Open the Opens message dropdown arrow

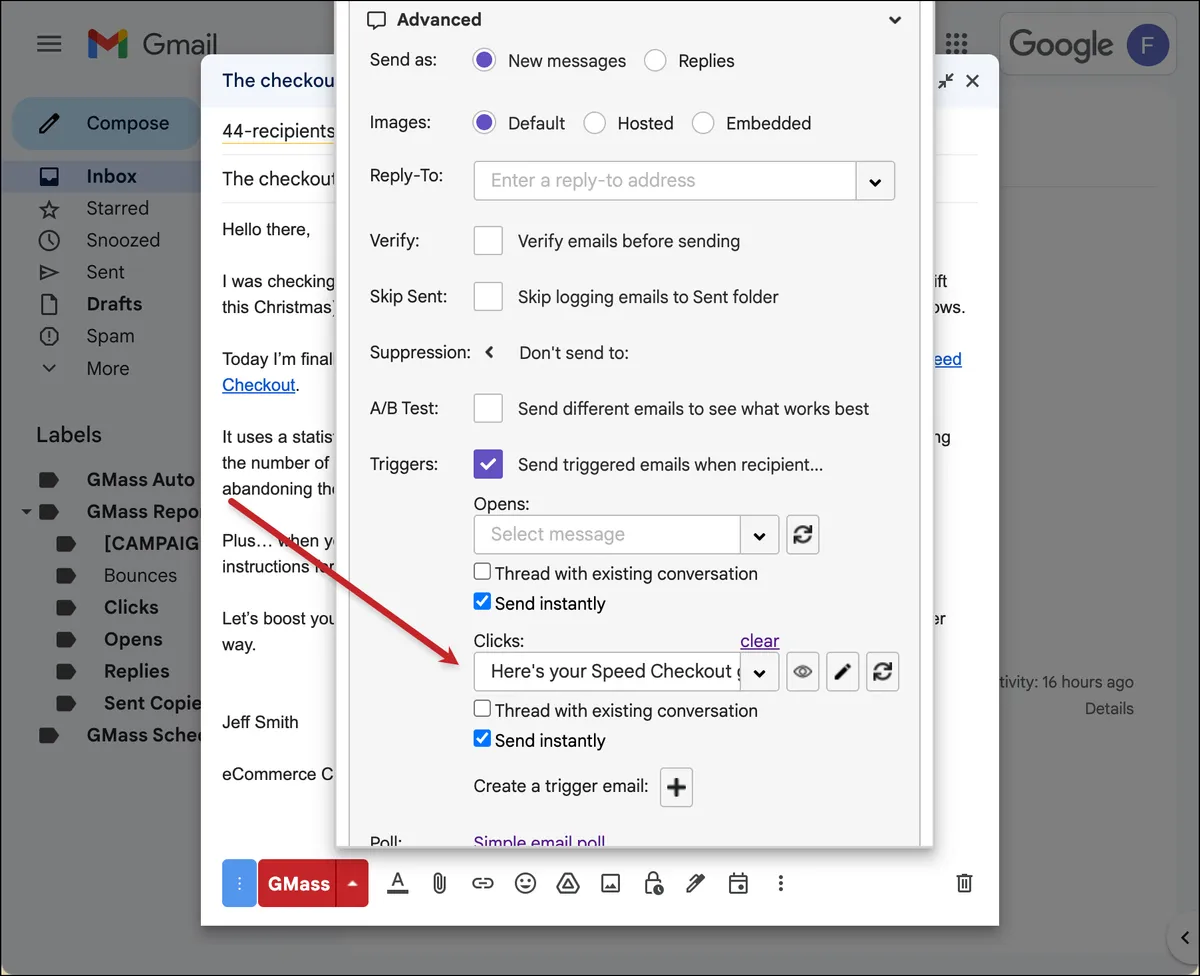point(760,535)
